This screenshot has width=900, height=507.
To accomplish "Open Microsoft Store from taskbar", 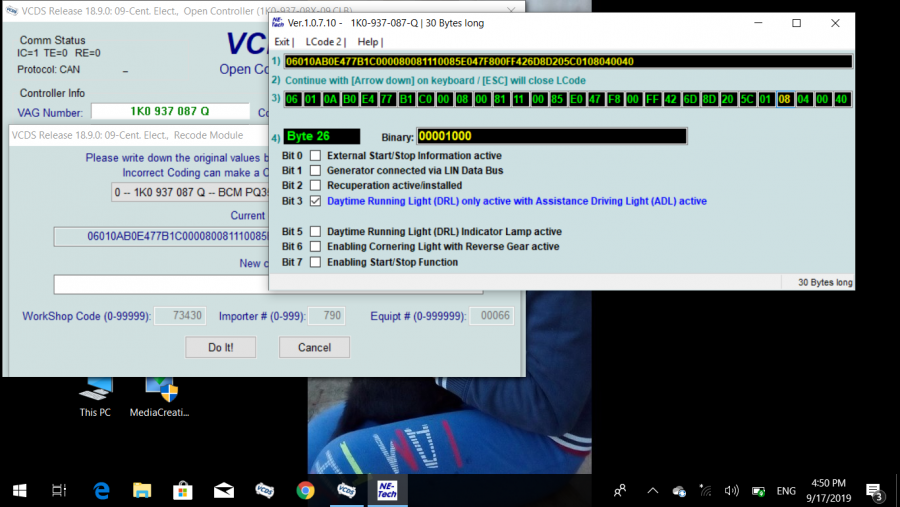I will pos(183,491).
